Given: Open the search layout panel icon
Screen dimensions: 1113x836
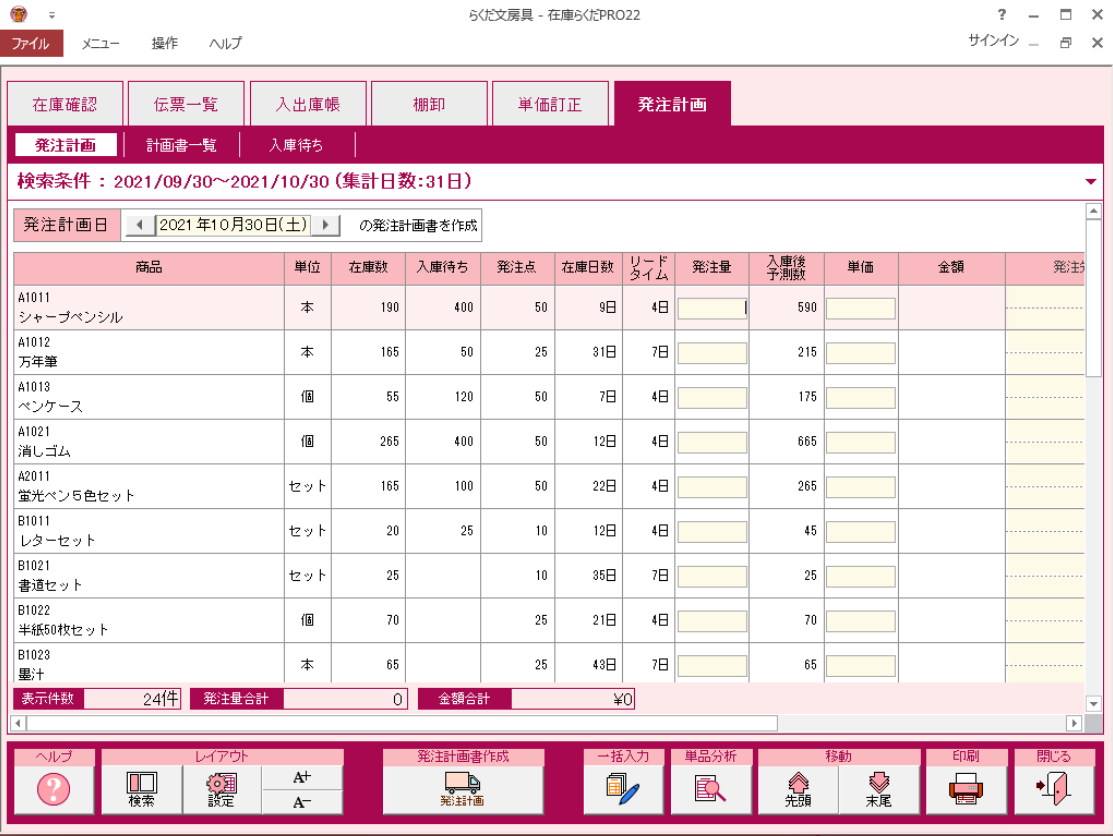Looking at the screenshot, I should click(x=141, y=789).
